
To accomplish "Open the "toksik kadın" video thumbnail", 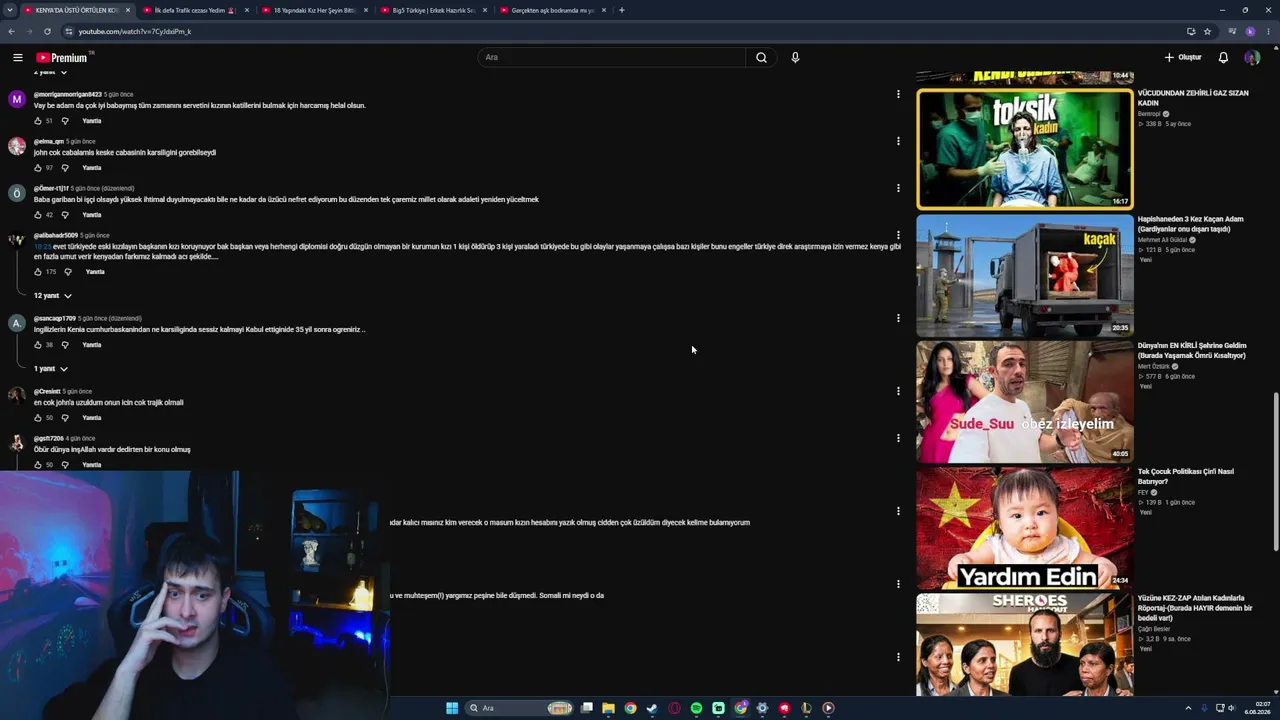I will [x=1025, y=149].
